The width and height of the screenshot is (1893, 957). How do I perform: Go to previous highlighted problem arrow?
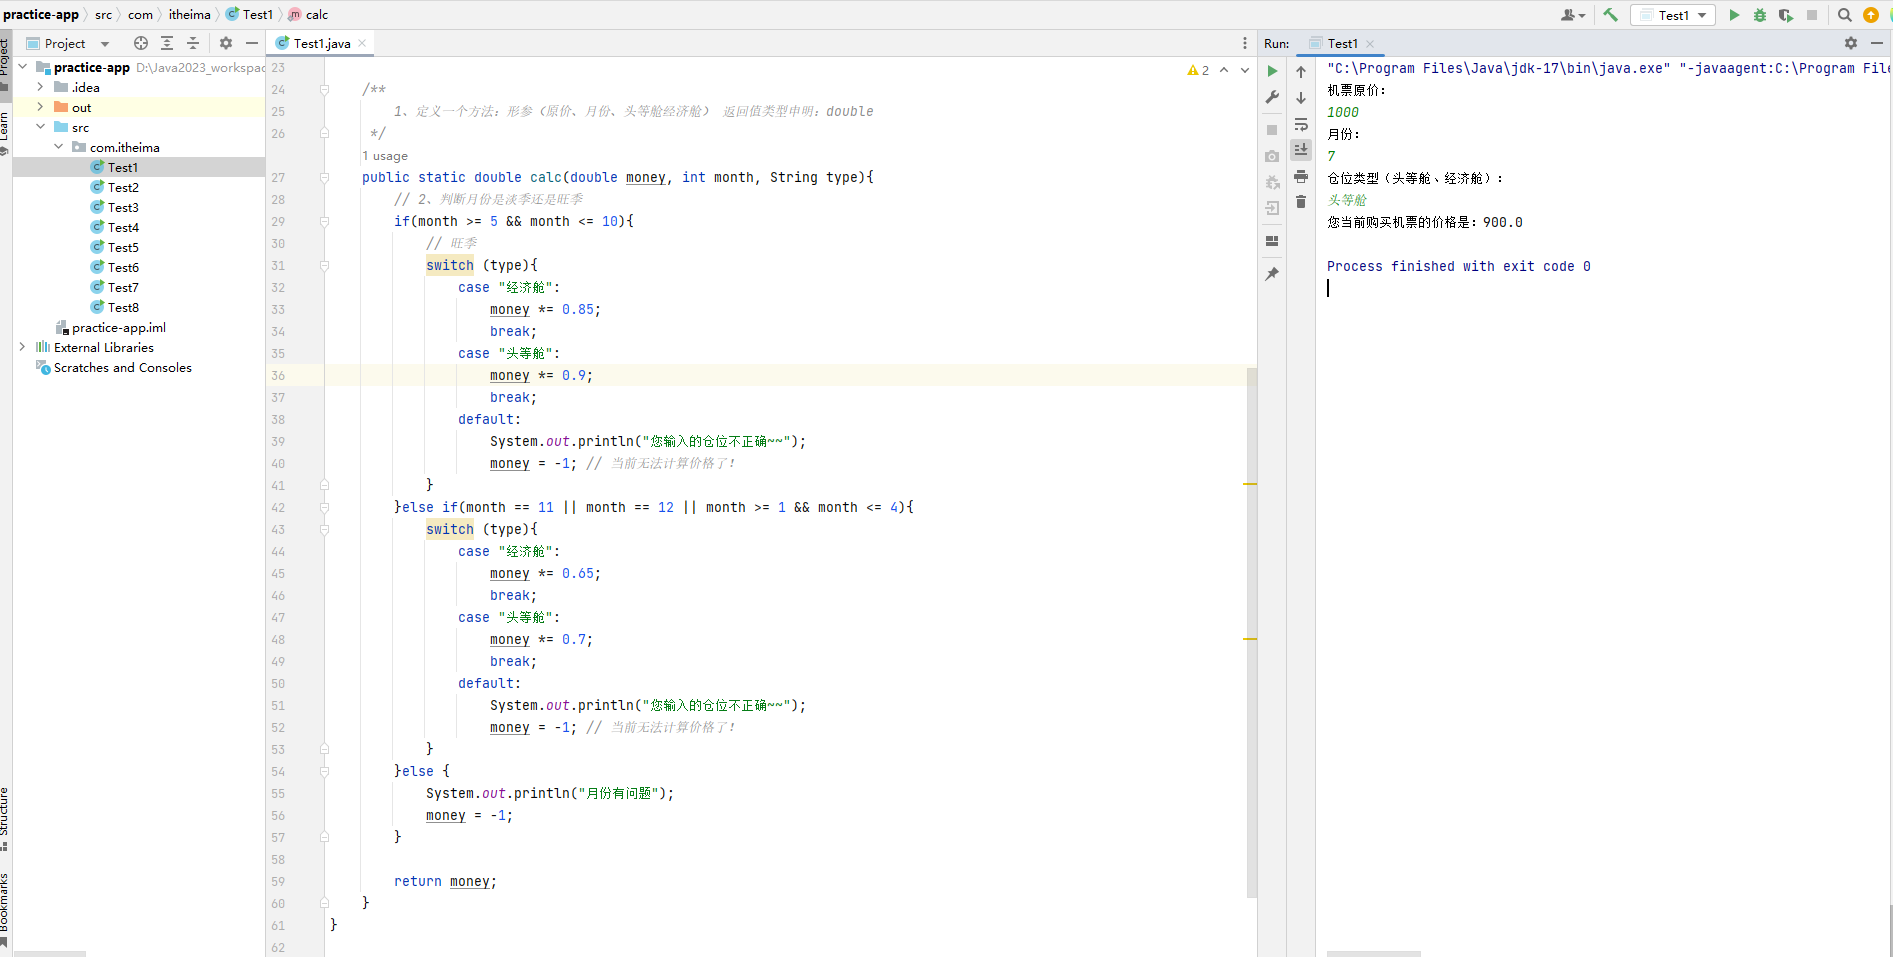tap(1224, 70)
